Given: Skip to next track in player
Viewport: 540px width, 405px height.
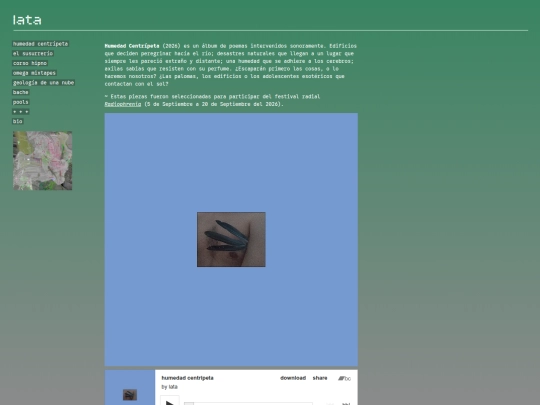Looking at the screenshot, I should point(346,404).
